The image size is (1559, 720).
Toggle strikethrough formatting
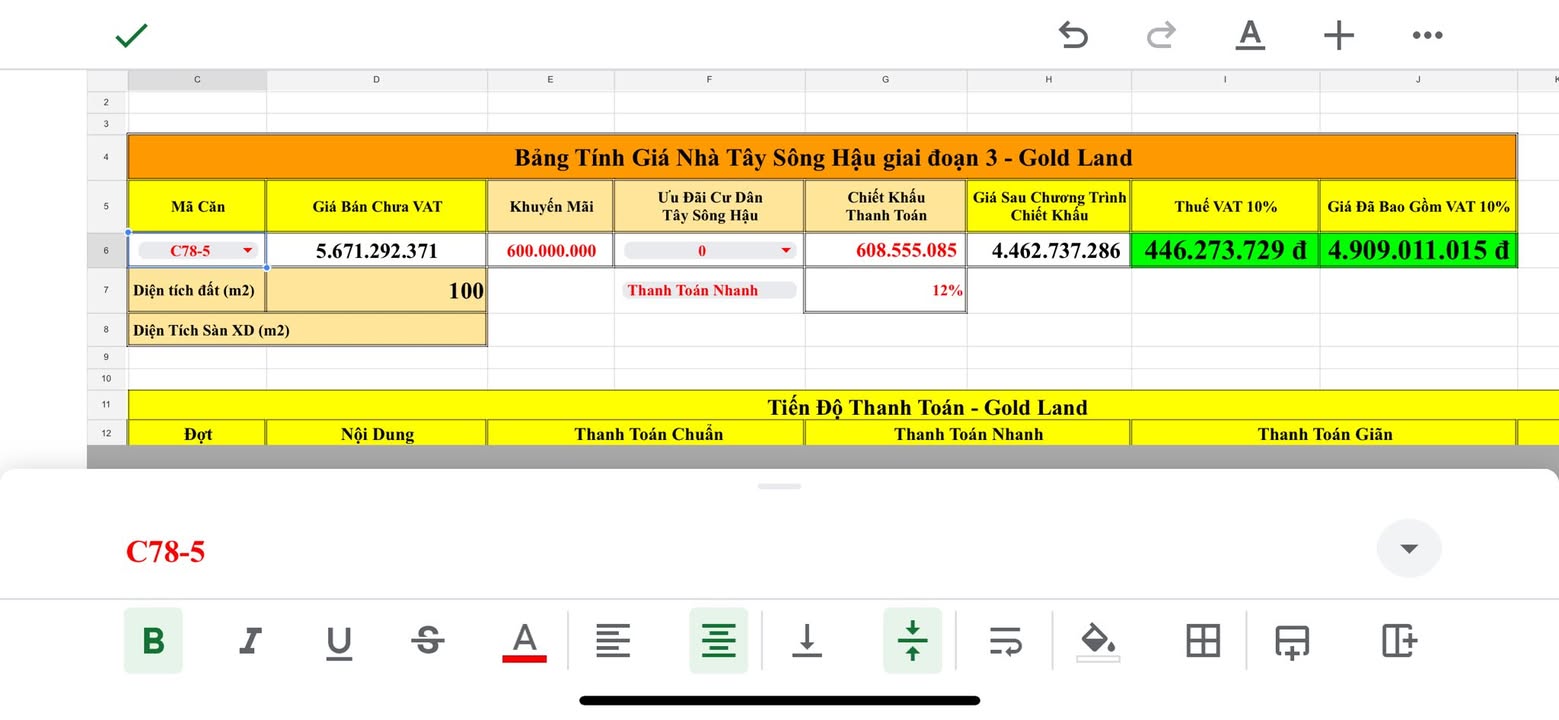pos(427,641)
